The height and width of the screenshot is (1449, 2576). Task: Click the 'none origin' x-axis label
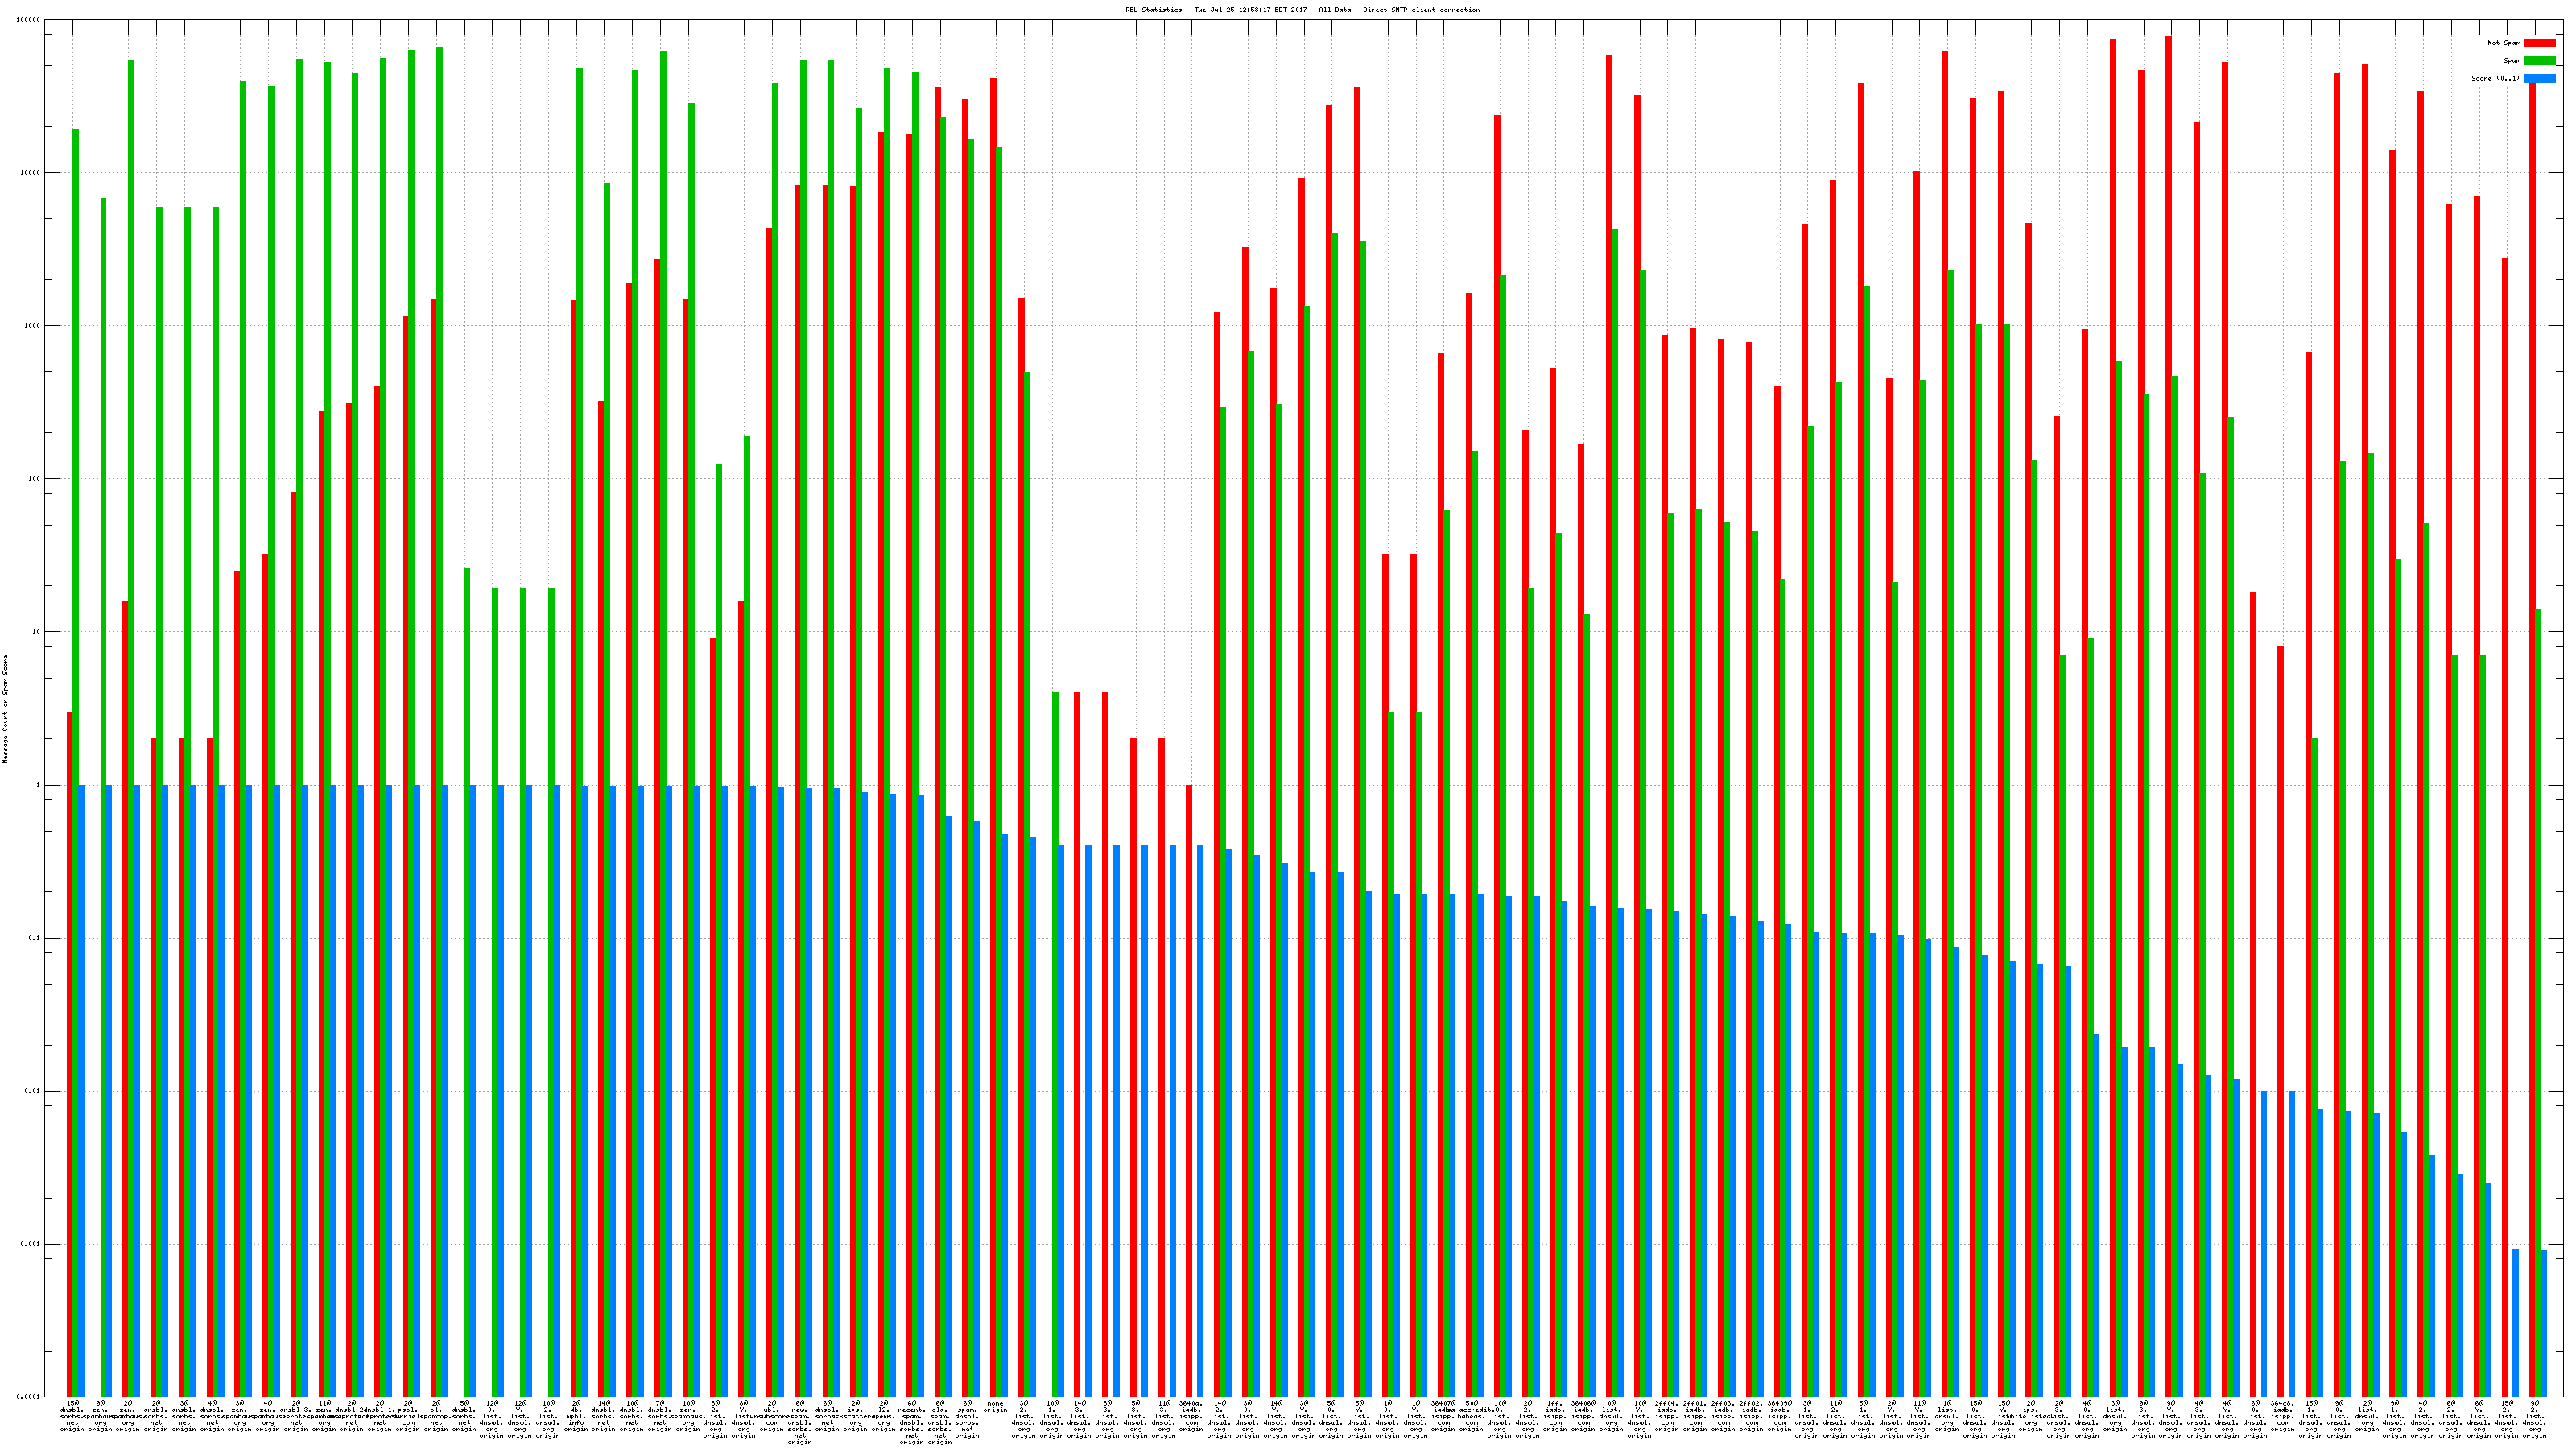[x=995, y=1407]
